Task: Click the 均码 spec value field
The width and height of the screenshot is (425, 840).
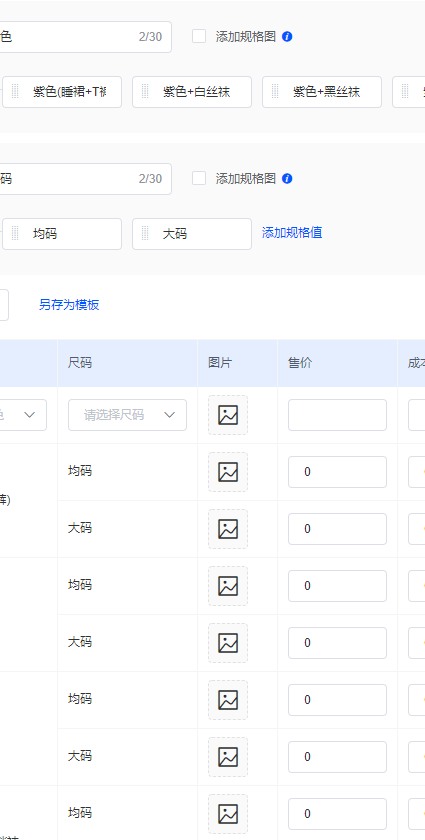Action: (x=62, y=234)
